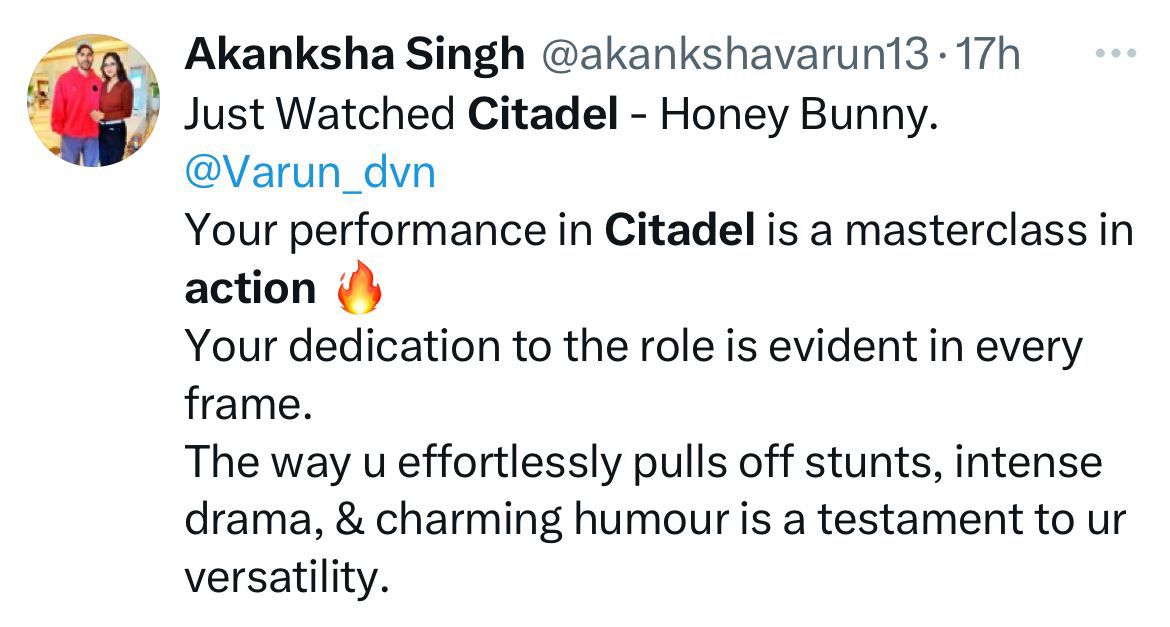Viewport: 1170px width, 627px height.
Task: Click the fire emoji after action
Action: point(360,288)
